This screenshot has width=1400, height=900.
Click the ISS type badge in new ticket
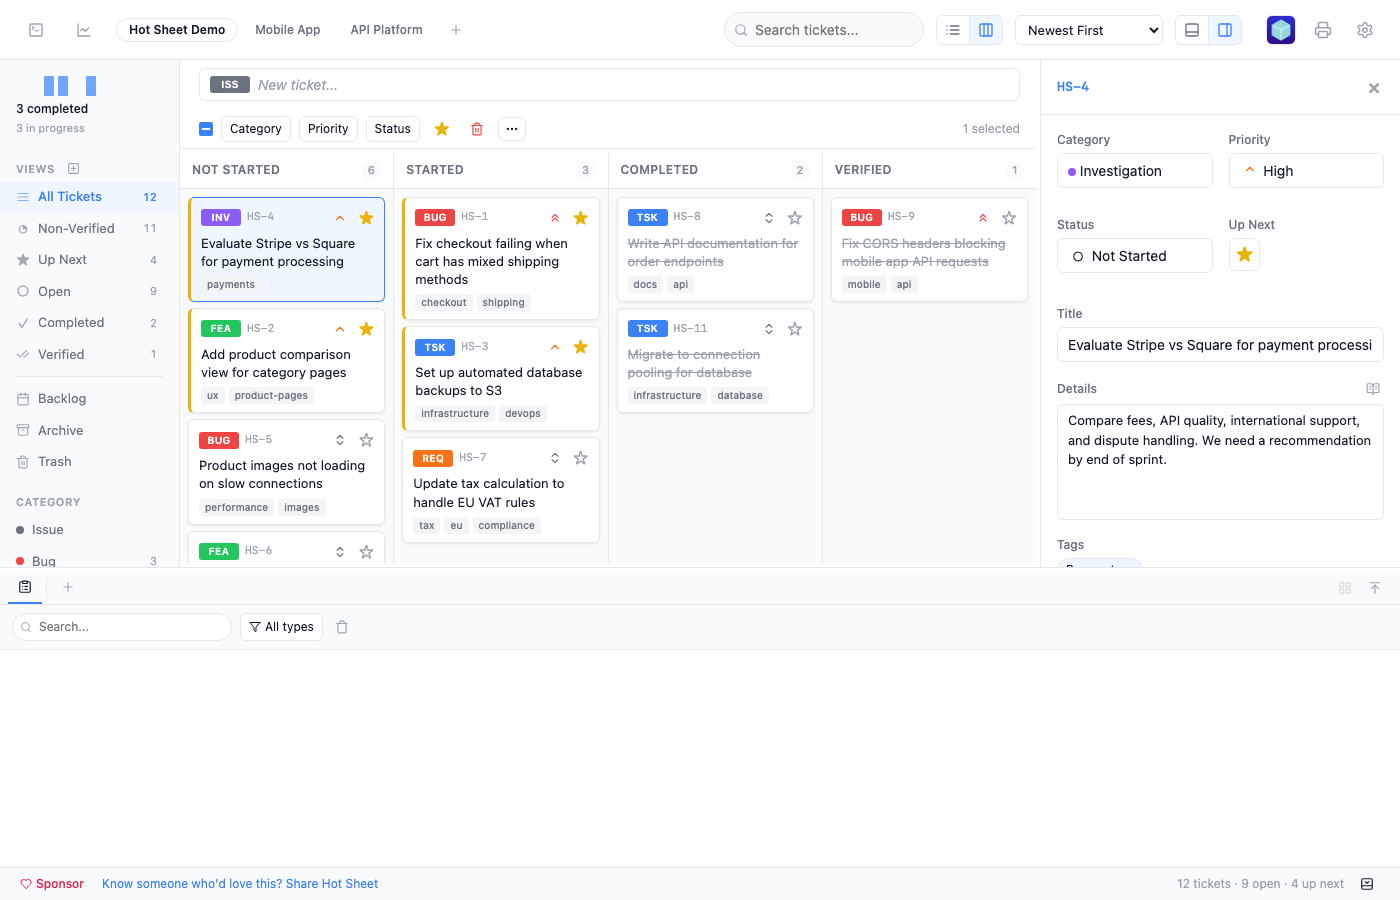tap(230, 85)
